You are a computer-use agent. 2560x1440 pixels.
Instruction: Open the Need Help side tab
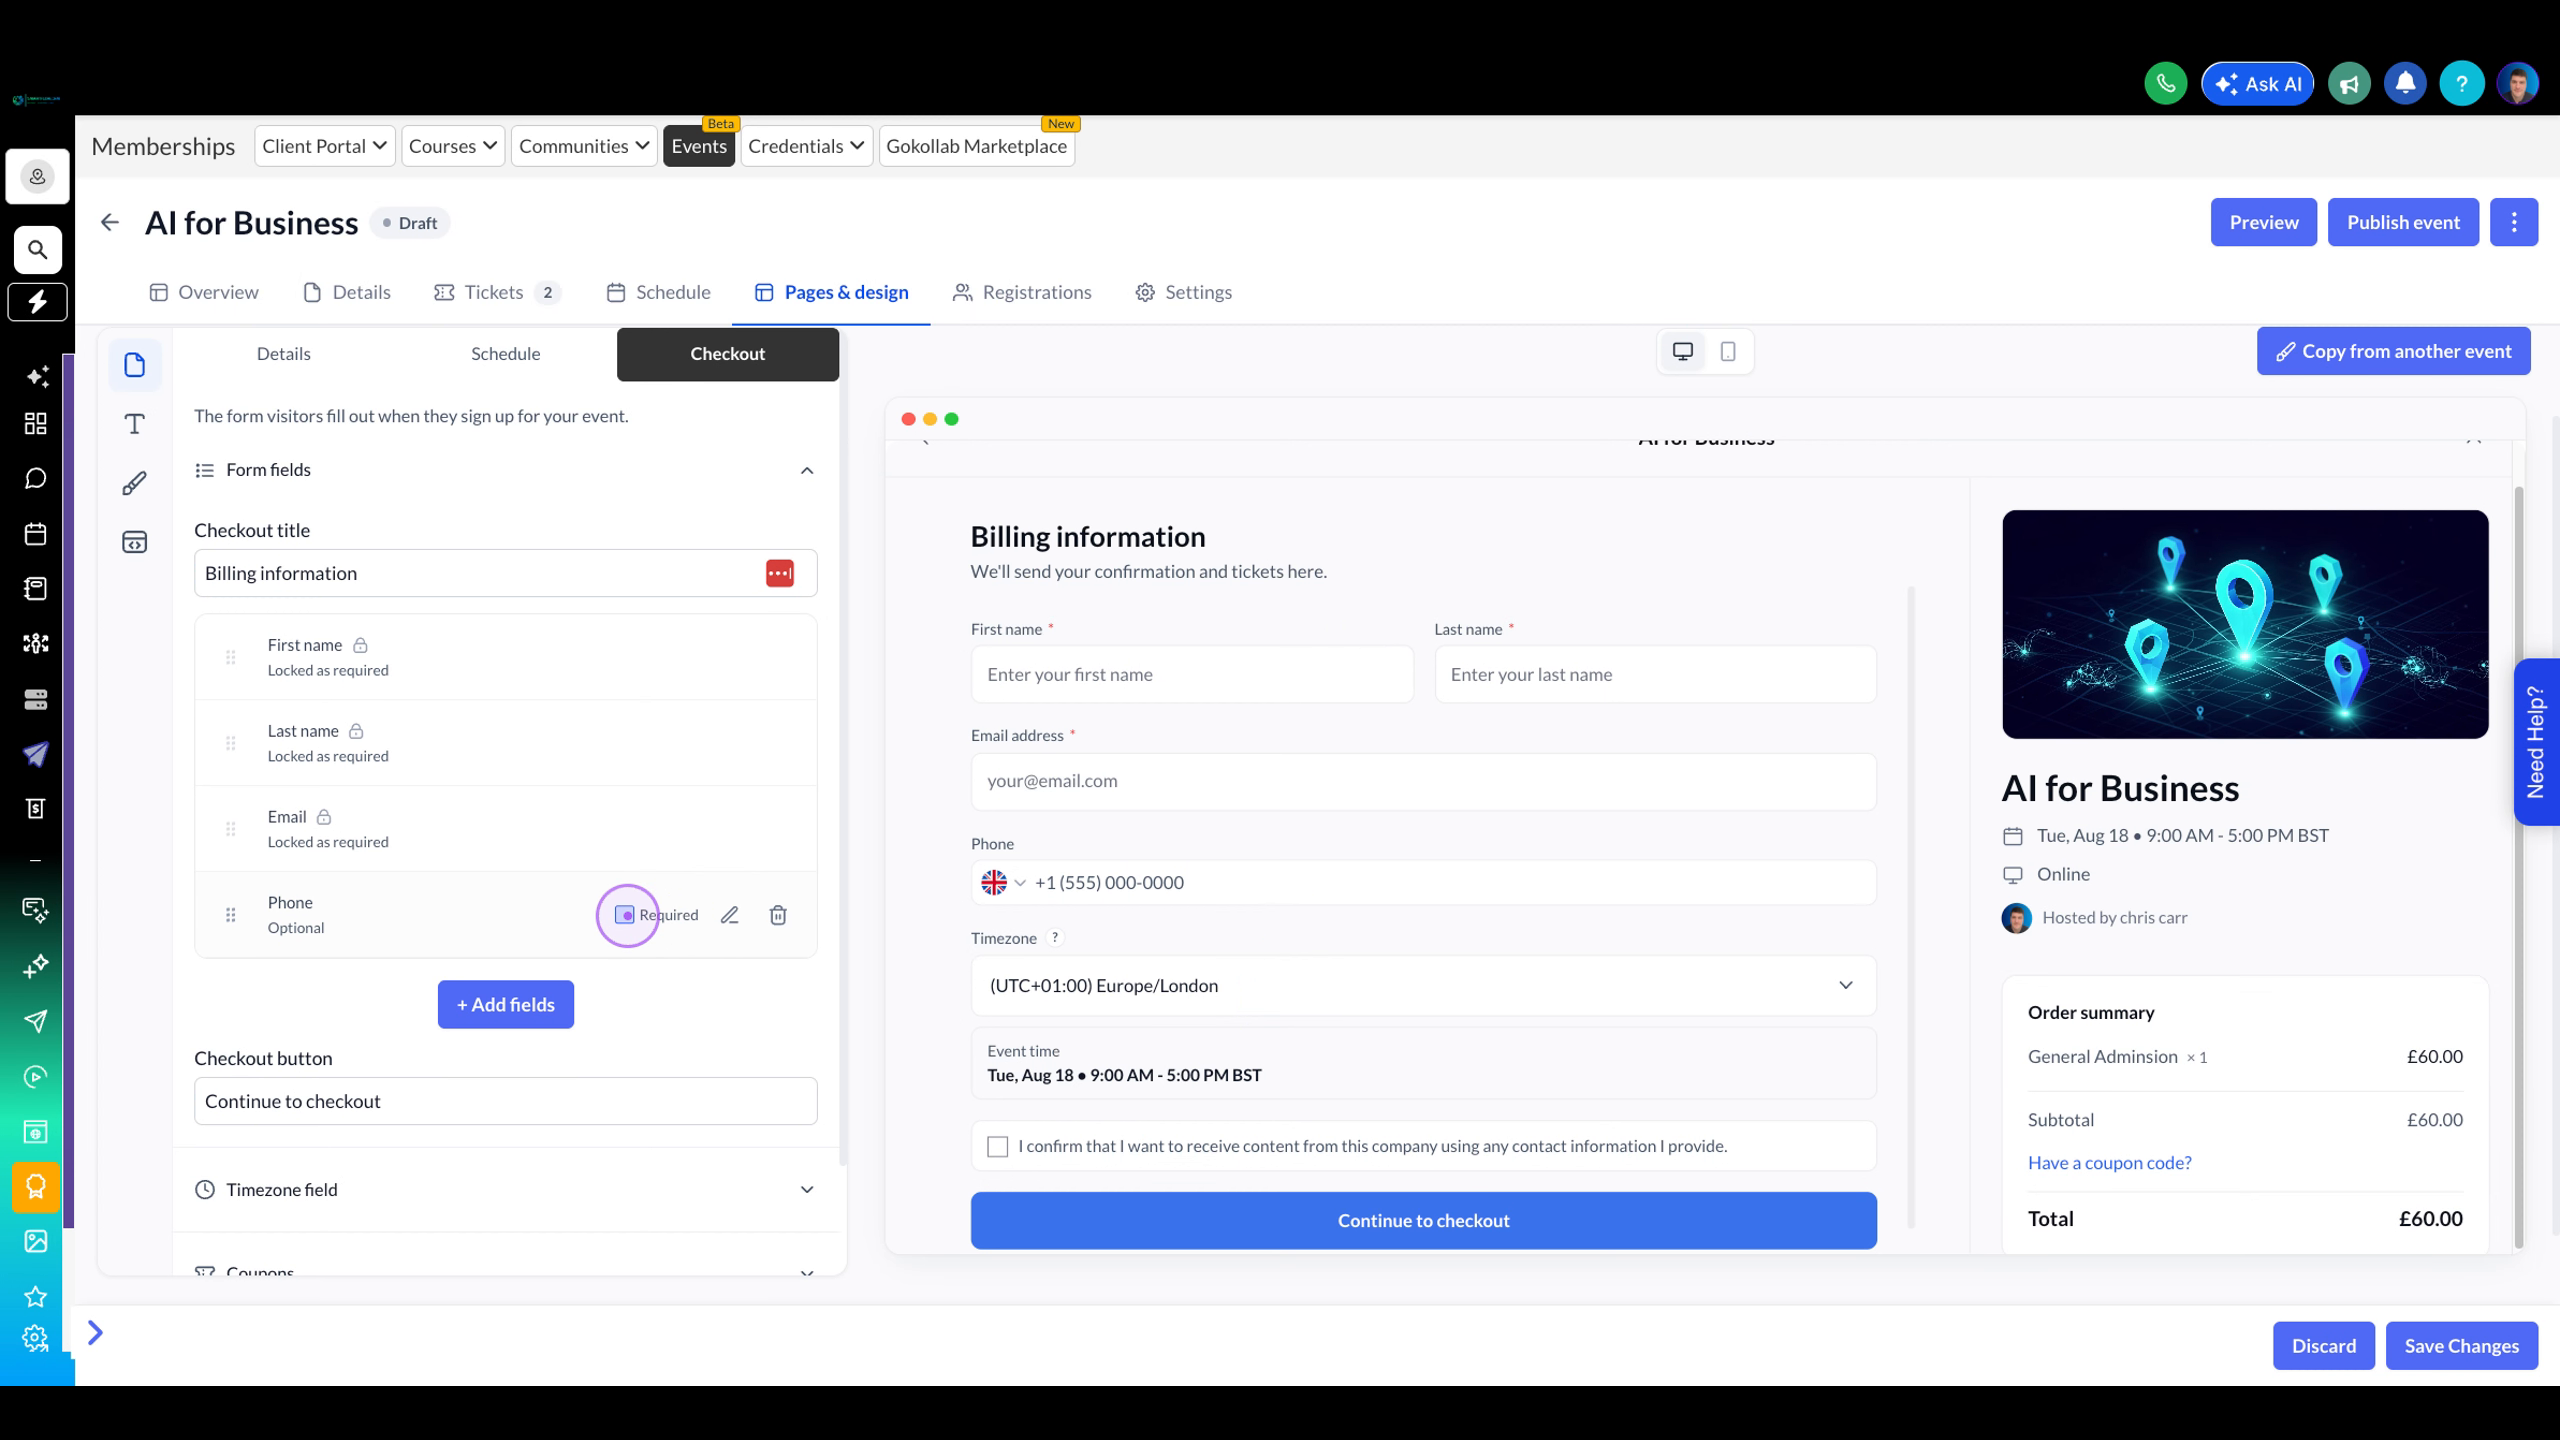click(x=2536, y=742)
